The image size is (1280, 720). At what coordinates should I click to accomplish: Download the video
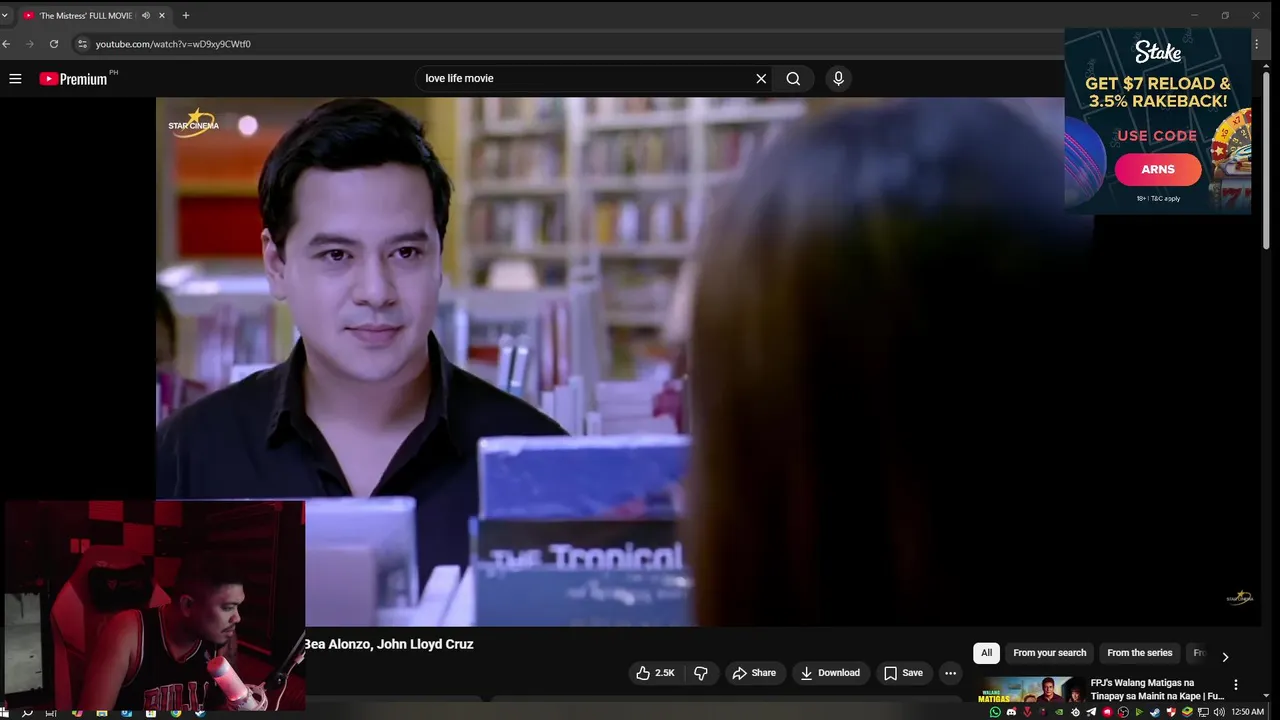click(x=830, y=673)
